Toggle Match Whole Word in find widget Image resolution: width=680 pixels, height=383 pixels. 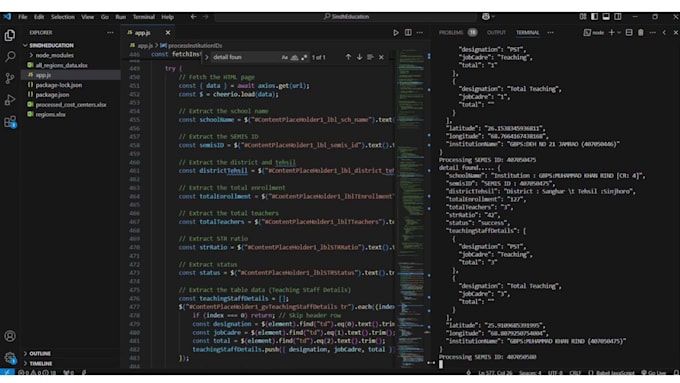coord(294,57)
